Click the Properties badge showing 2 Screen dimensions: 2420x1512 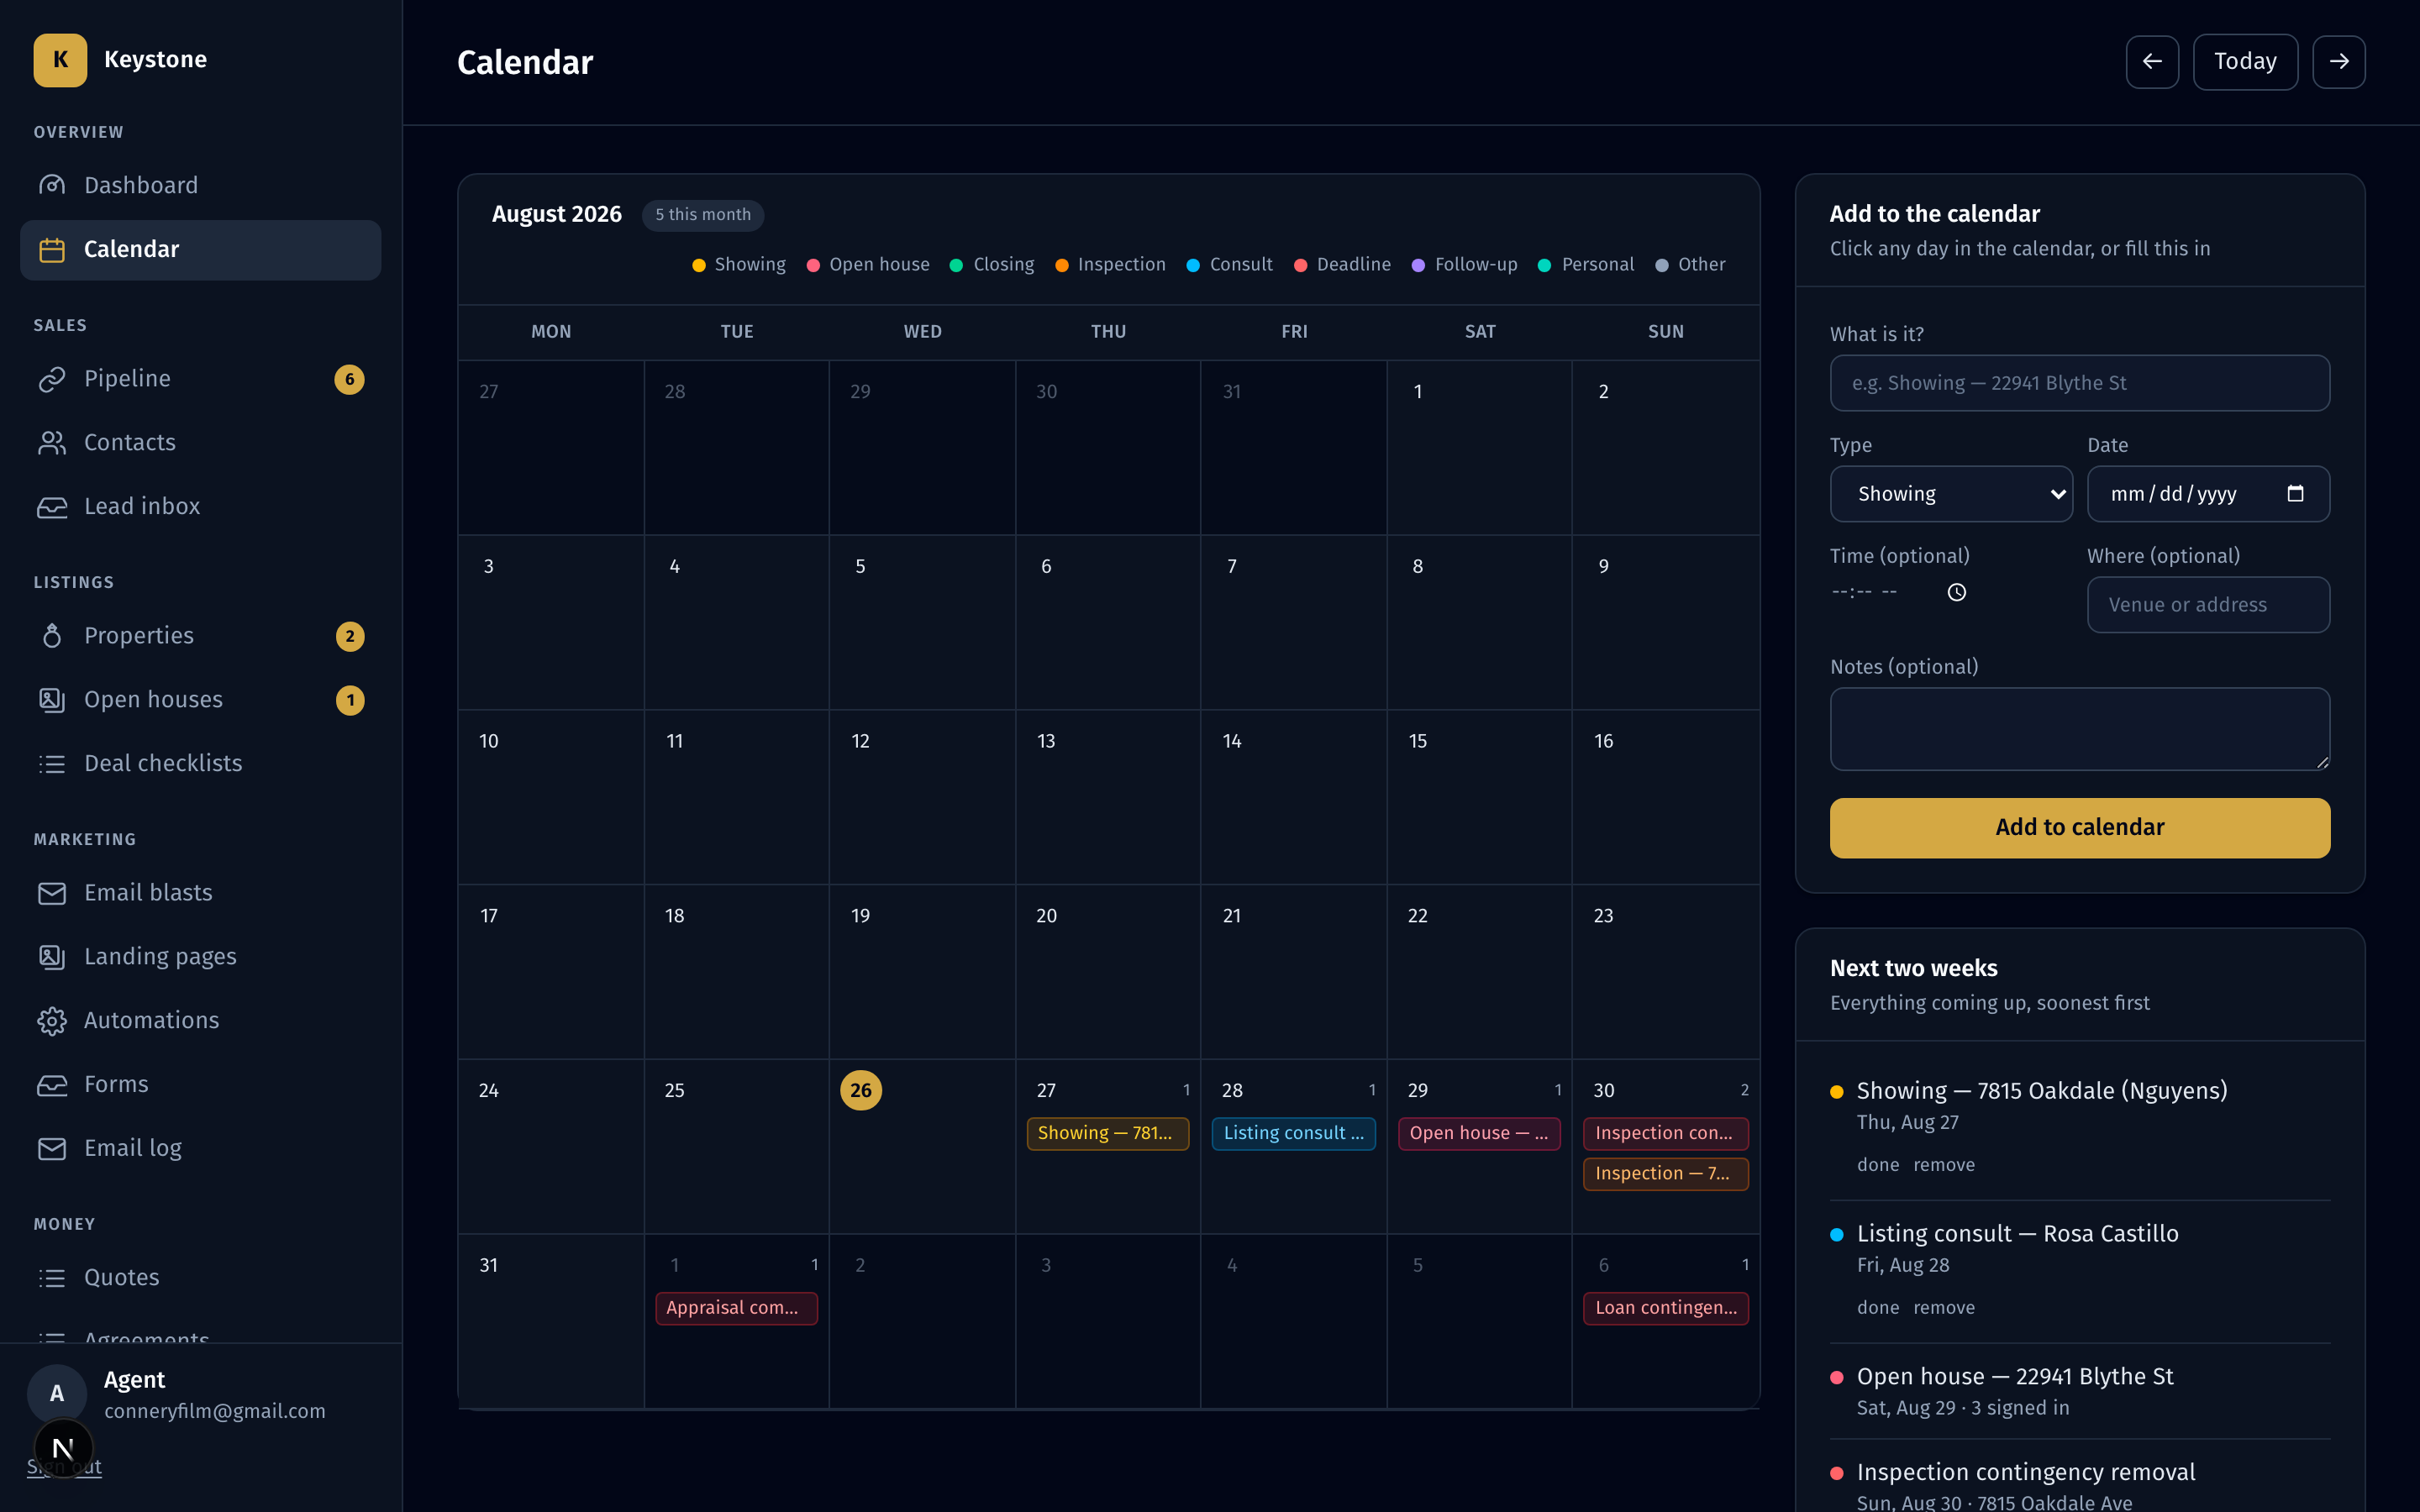click(x=349, y=636)
